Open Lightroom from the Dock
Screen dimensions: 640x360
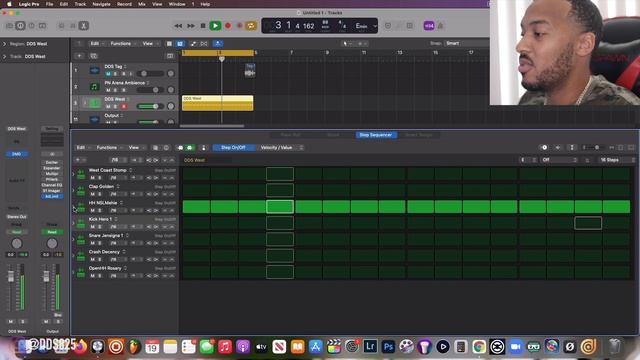[370, 347]
